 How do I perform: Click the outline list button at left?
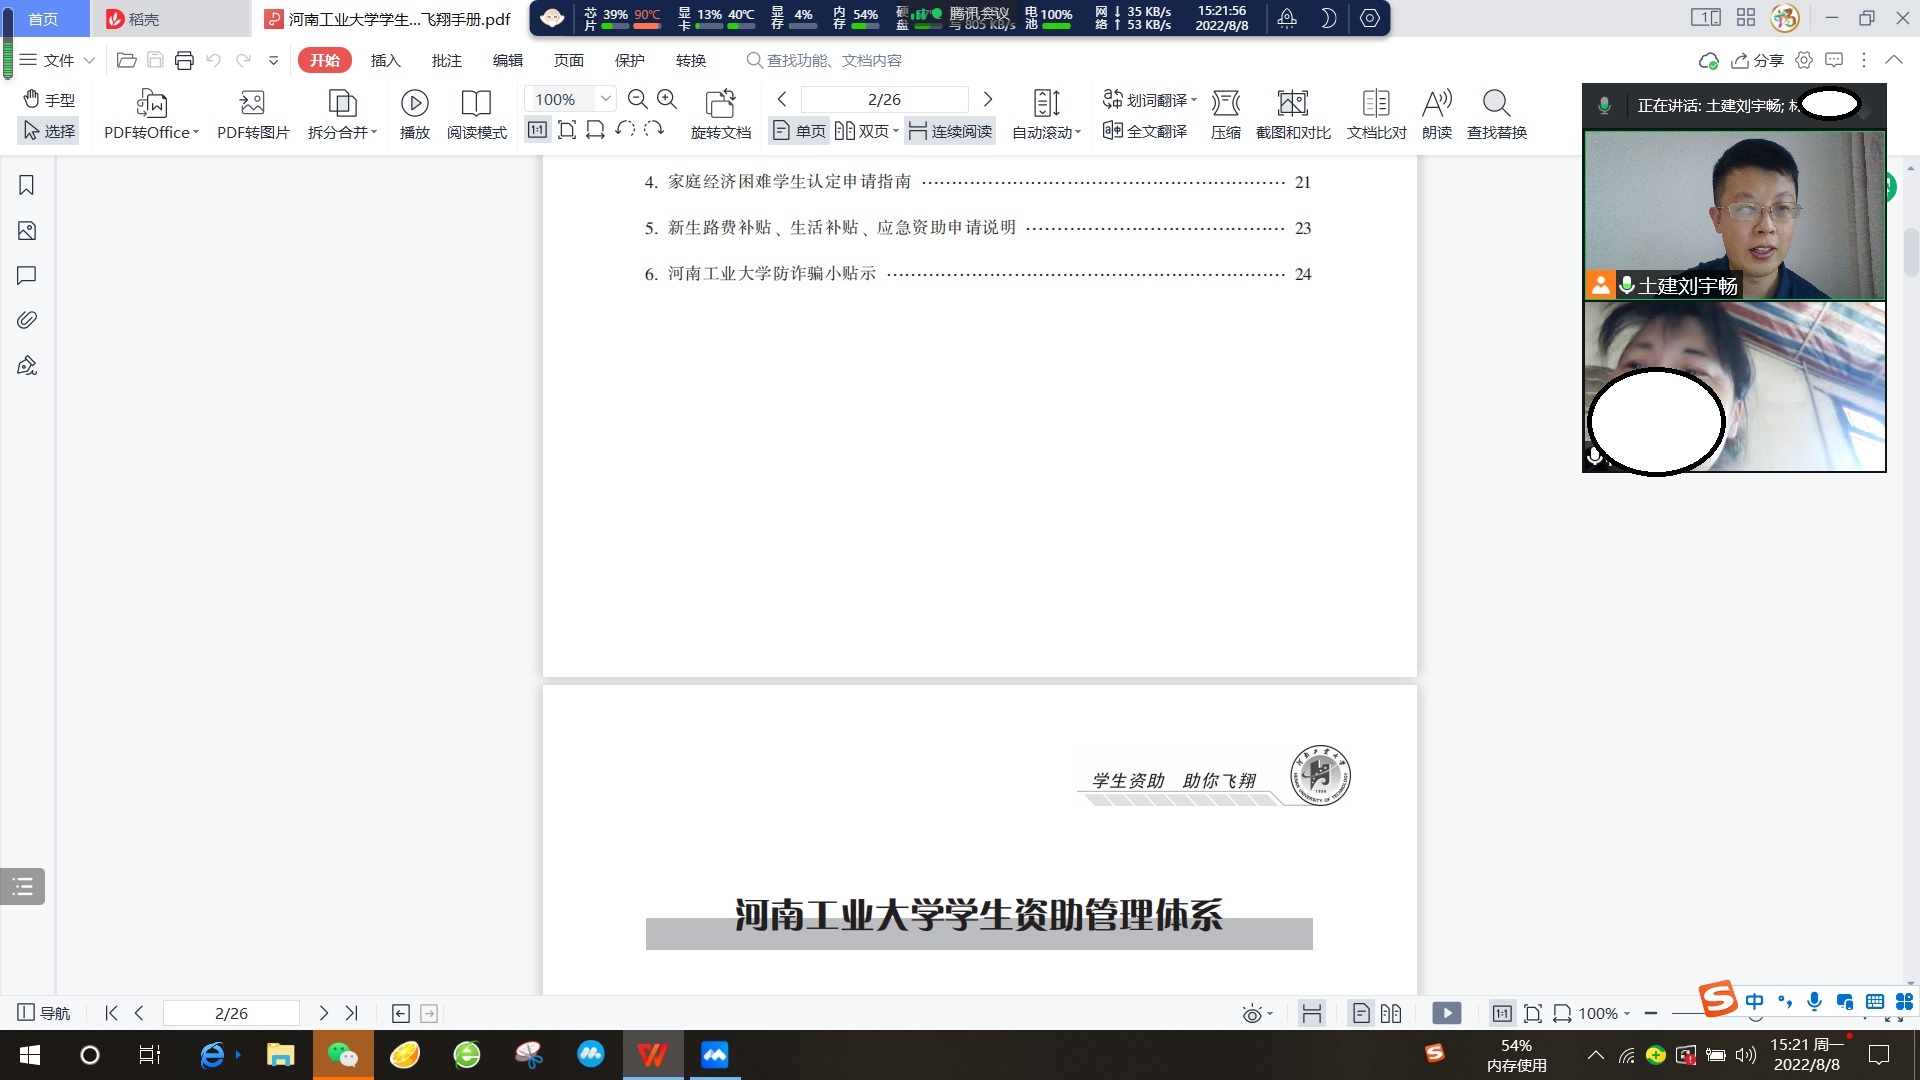(23, 886)
